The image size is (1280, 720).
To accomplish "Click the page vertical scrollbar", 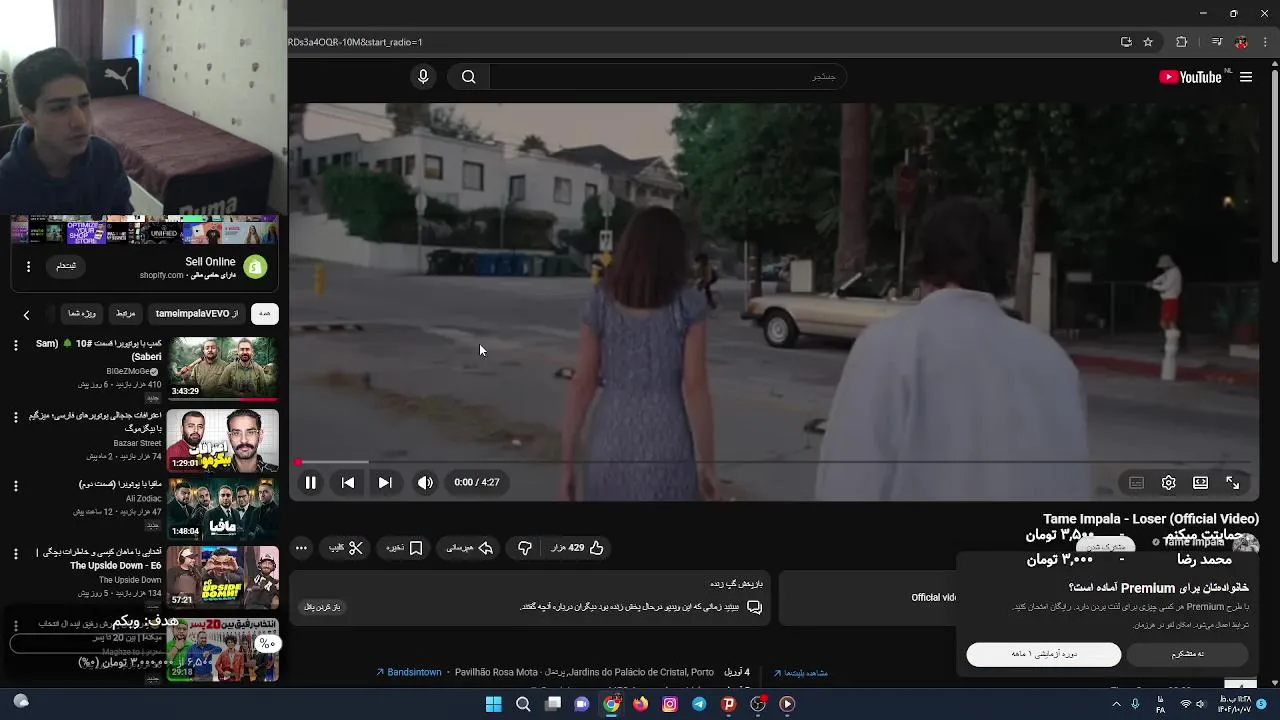I will coord(1274,165).
